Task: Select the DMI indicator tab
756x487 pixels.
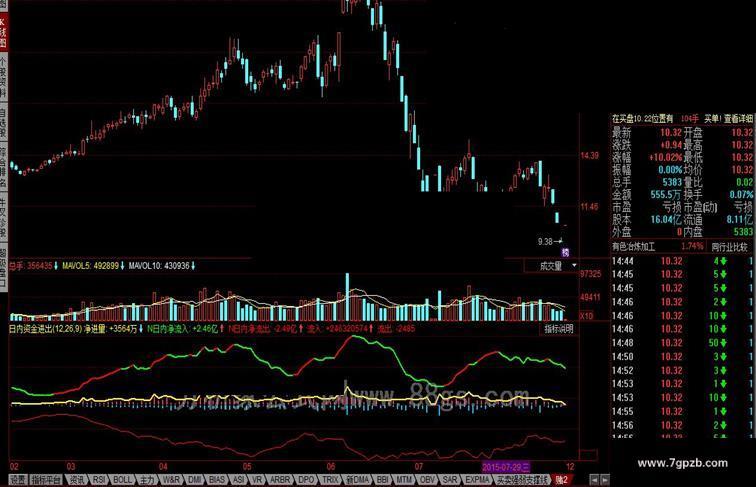Action: tap(195, 480)
